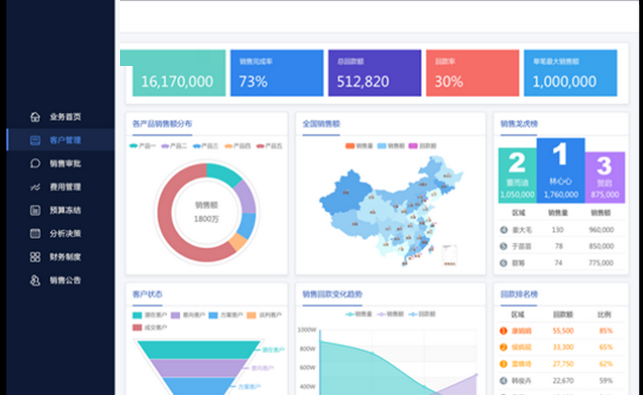
Task: Click gray rank 4 badge in 回款排名榜
Action: [x=504, y=381]
